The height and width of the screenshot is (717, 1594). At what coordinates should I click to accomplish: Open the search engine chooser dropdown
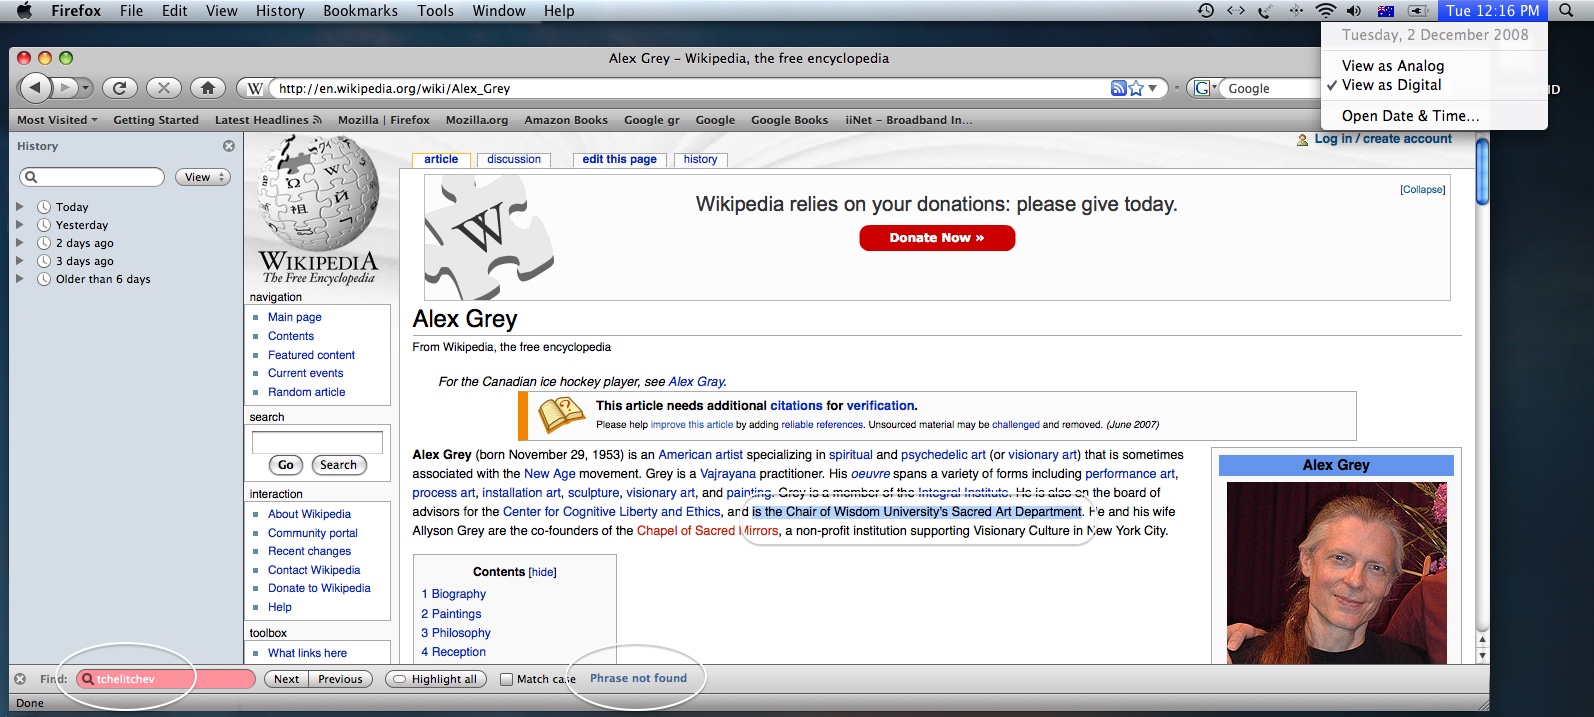coord(1205,88)
